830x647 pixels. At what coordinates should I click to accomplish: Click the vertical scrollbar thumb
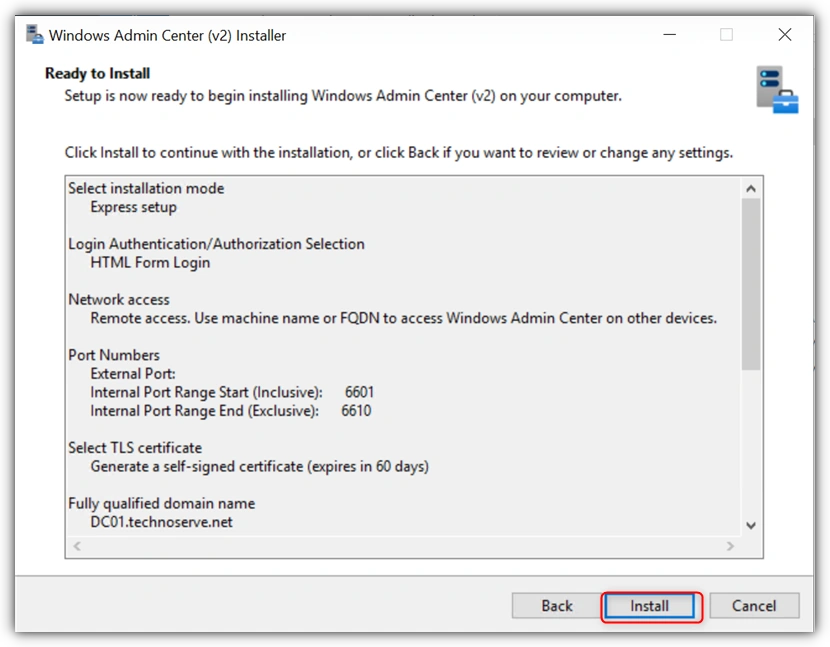tap(751, 284)
